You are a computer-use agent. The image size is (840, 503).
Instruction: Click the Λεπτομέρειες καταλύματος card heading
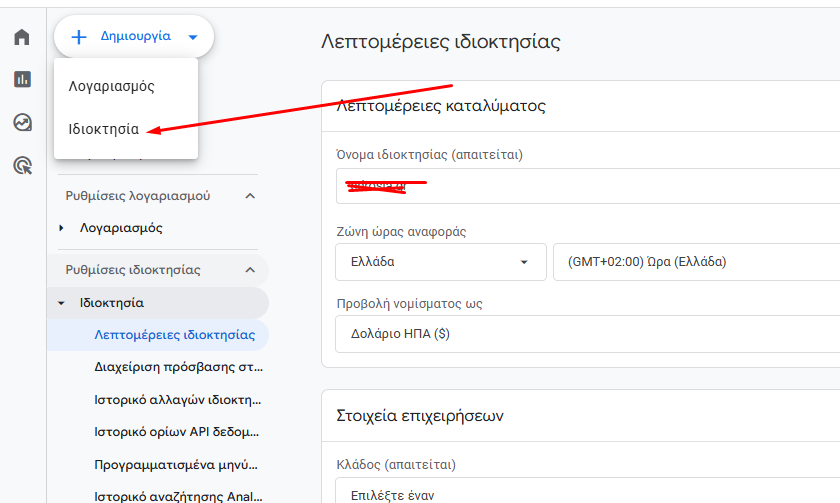tap(440, 106)
